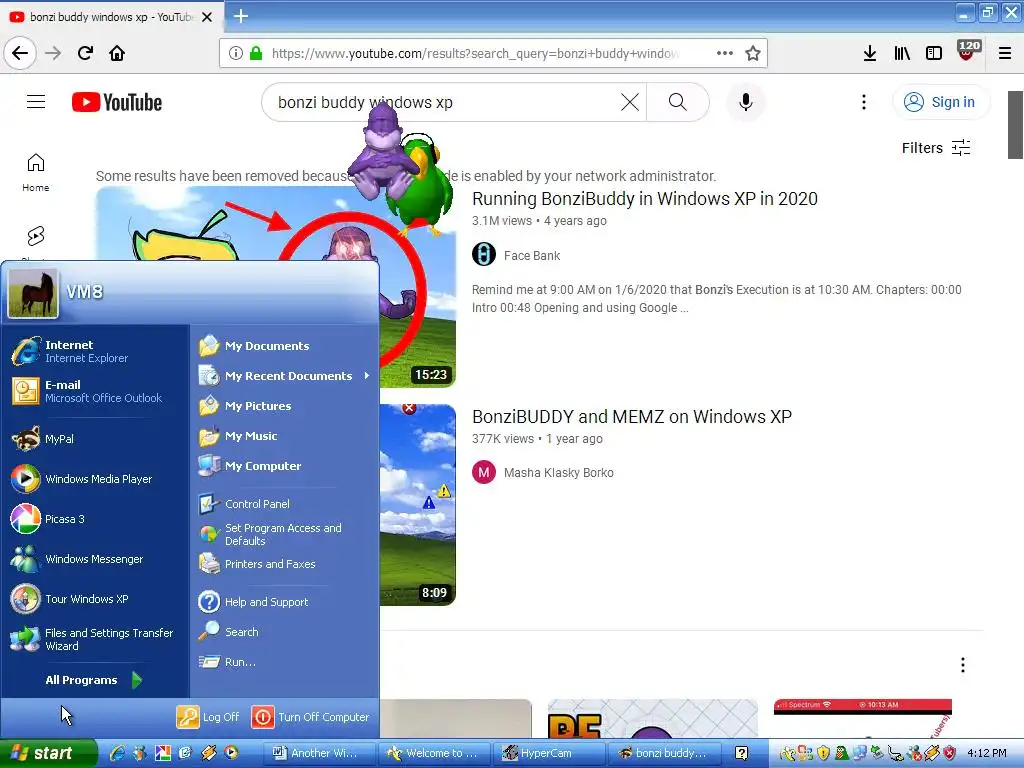Open Files and Settings Transfer Wizard
Viewport: 1024px width, 768px height.
pos(95,639)
